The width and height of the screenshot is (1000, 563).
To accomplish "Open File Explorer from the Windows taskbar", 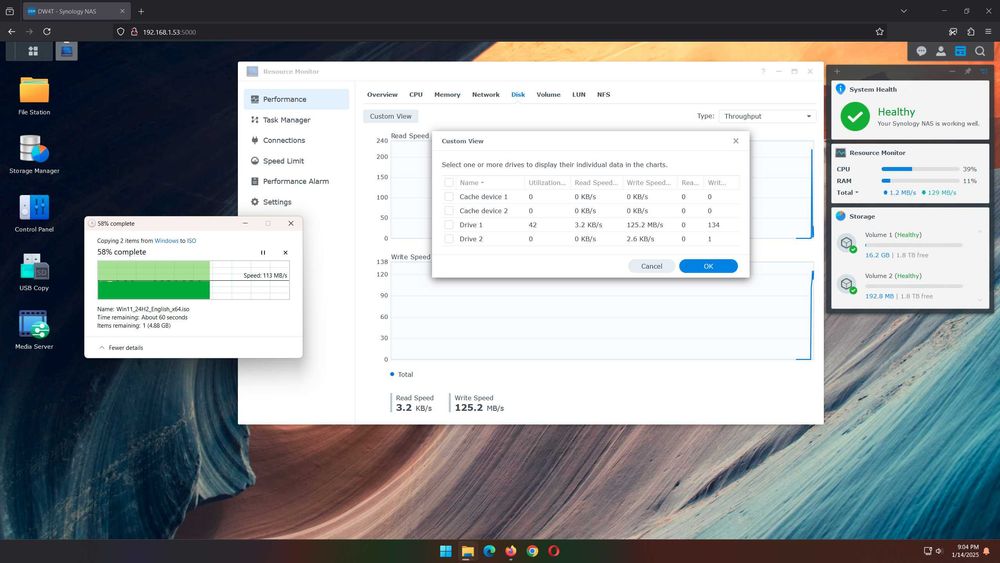I will tap(467, 551).
